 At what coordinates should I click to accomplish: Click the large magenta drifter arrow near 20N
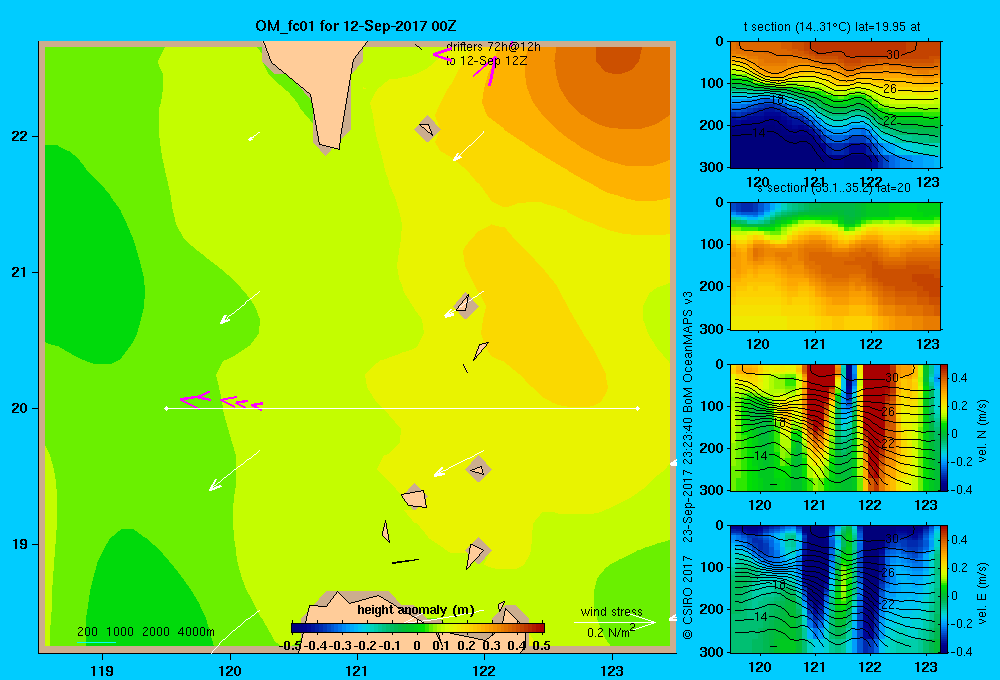tap(195, 400)
